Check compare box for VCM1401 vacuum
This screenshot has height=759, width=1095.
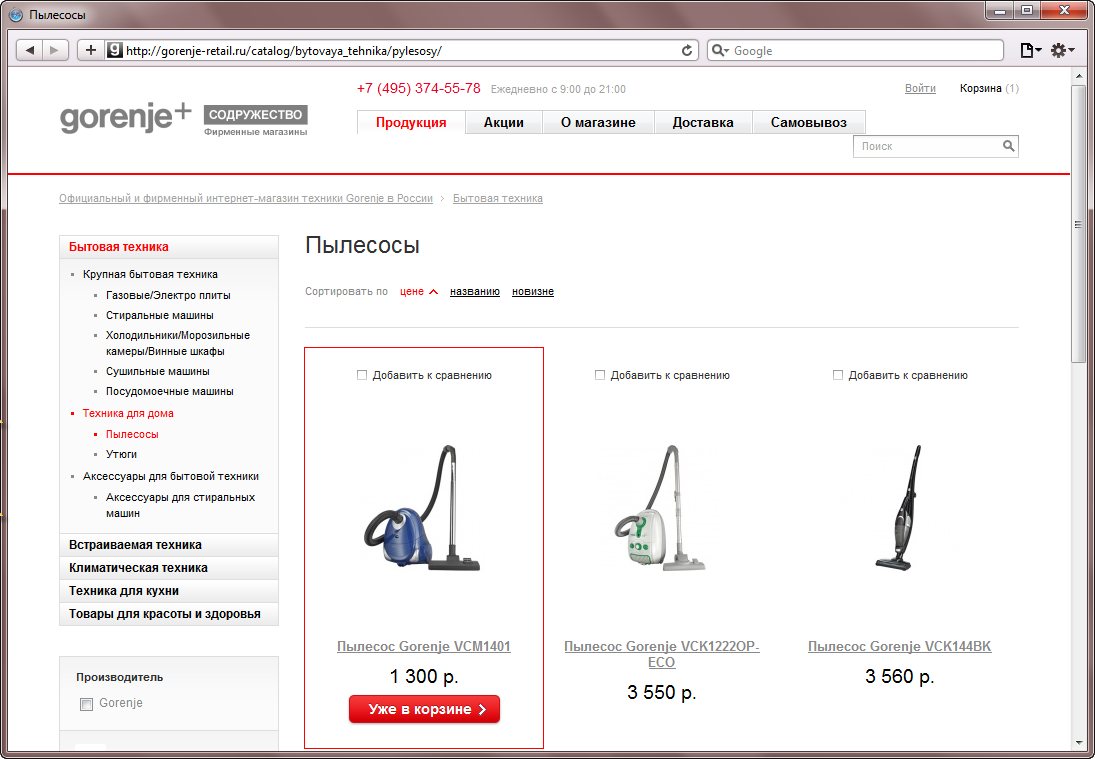(362, 375)
